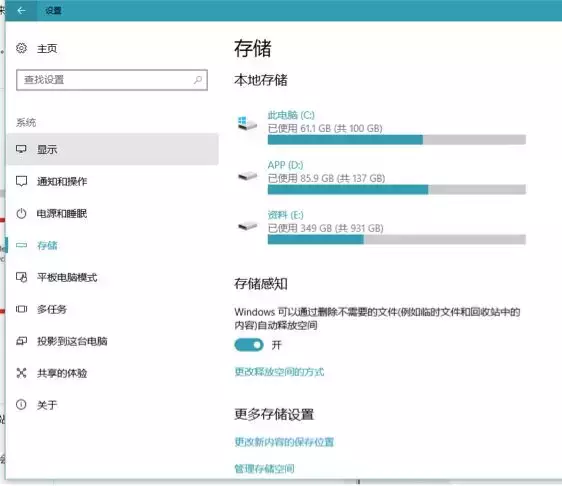Image resolution: width=562 pixels, height=486 pixels.
Task: Click the 查找设置 search box
Action: [x=112, y=80]
